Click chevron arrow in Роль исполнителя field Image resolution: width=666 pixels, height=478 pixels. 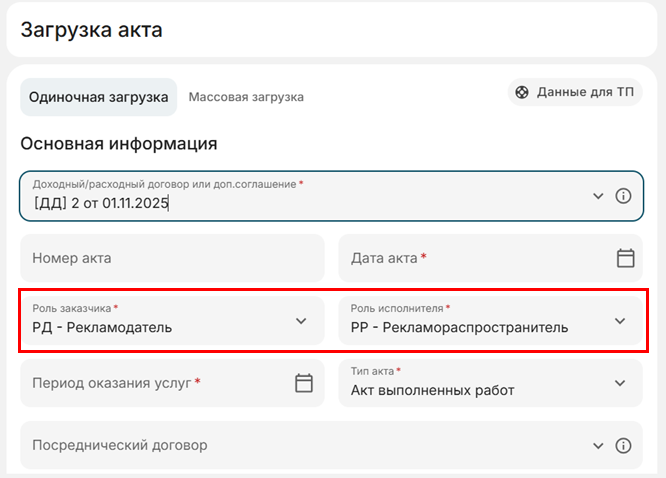[619, 321]
